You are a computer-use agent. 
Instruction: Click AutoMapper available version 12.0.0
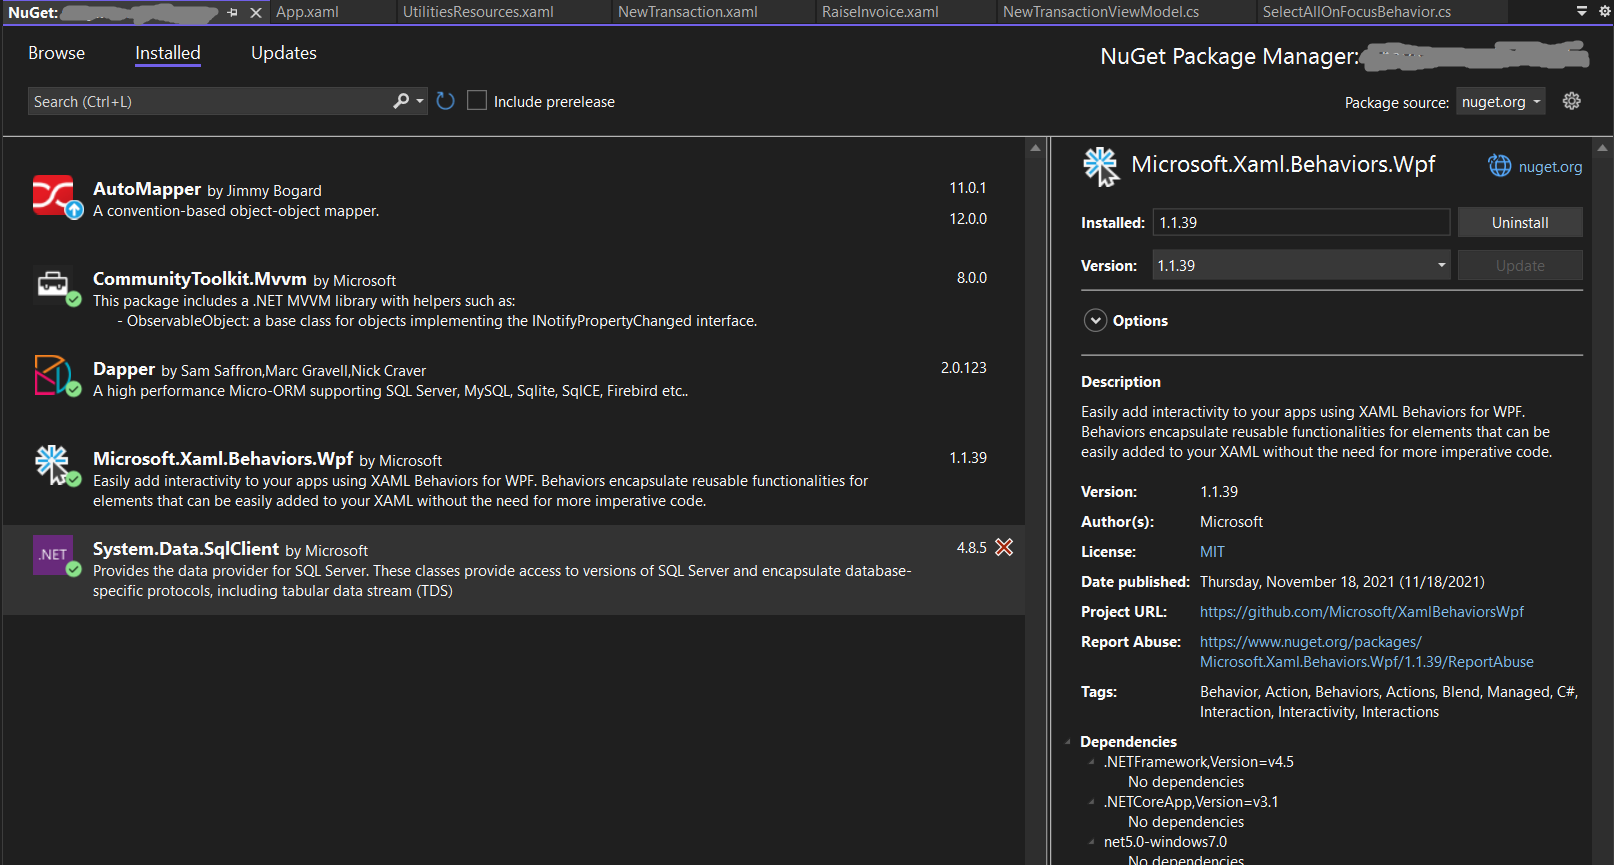pos(968,218)
